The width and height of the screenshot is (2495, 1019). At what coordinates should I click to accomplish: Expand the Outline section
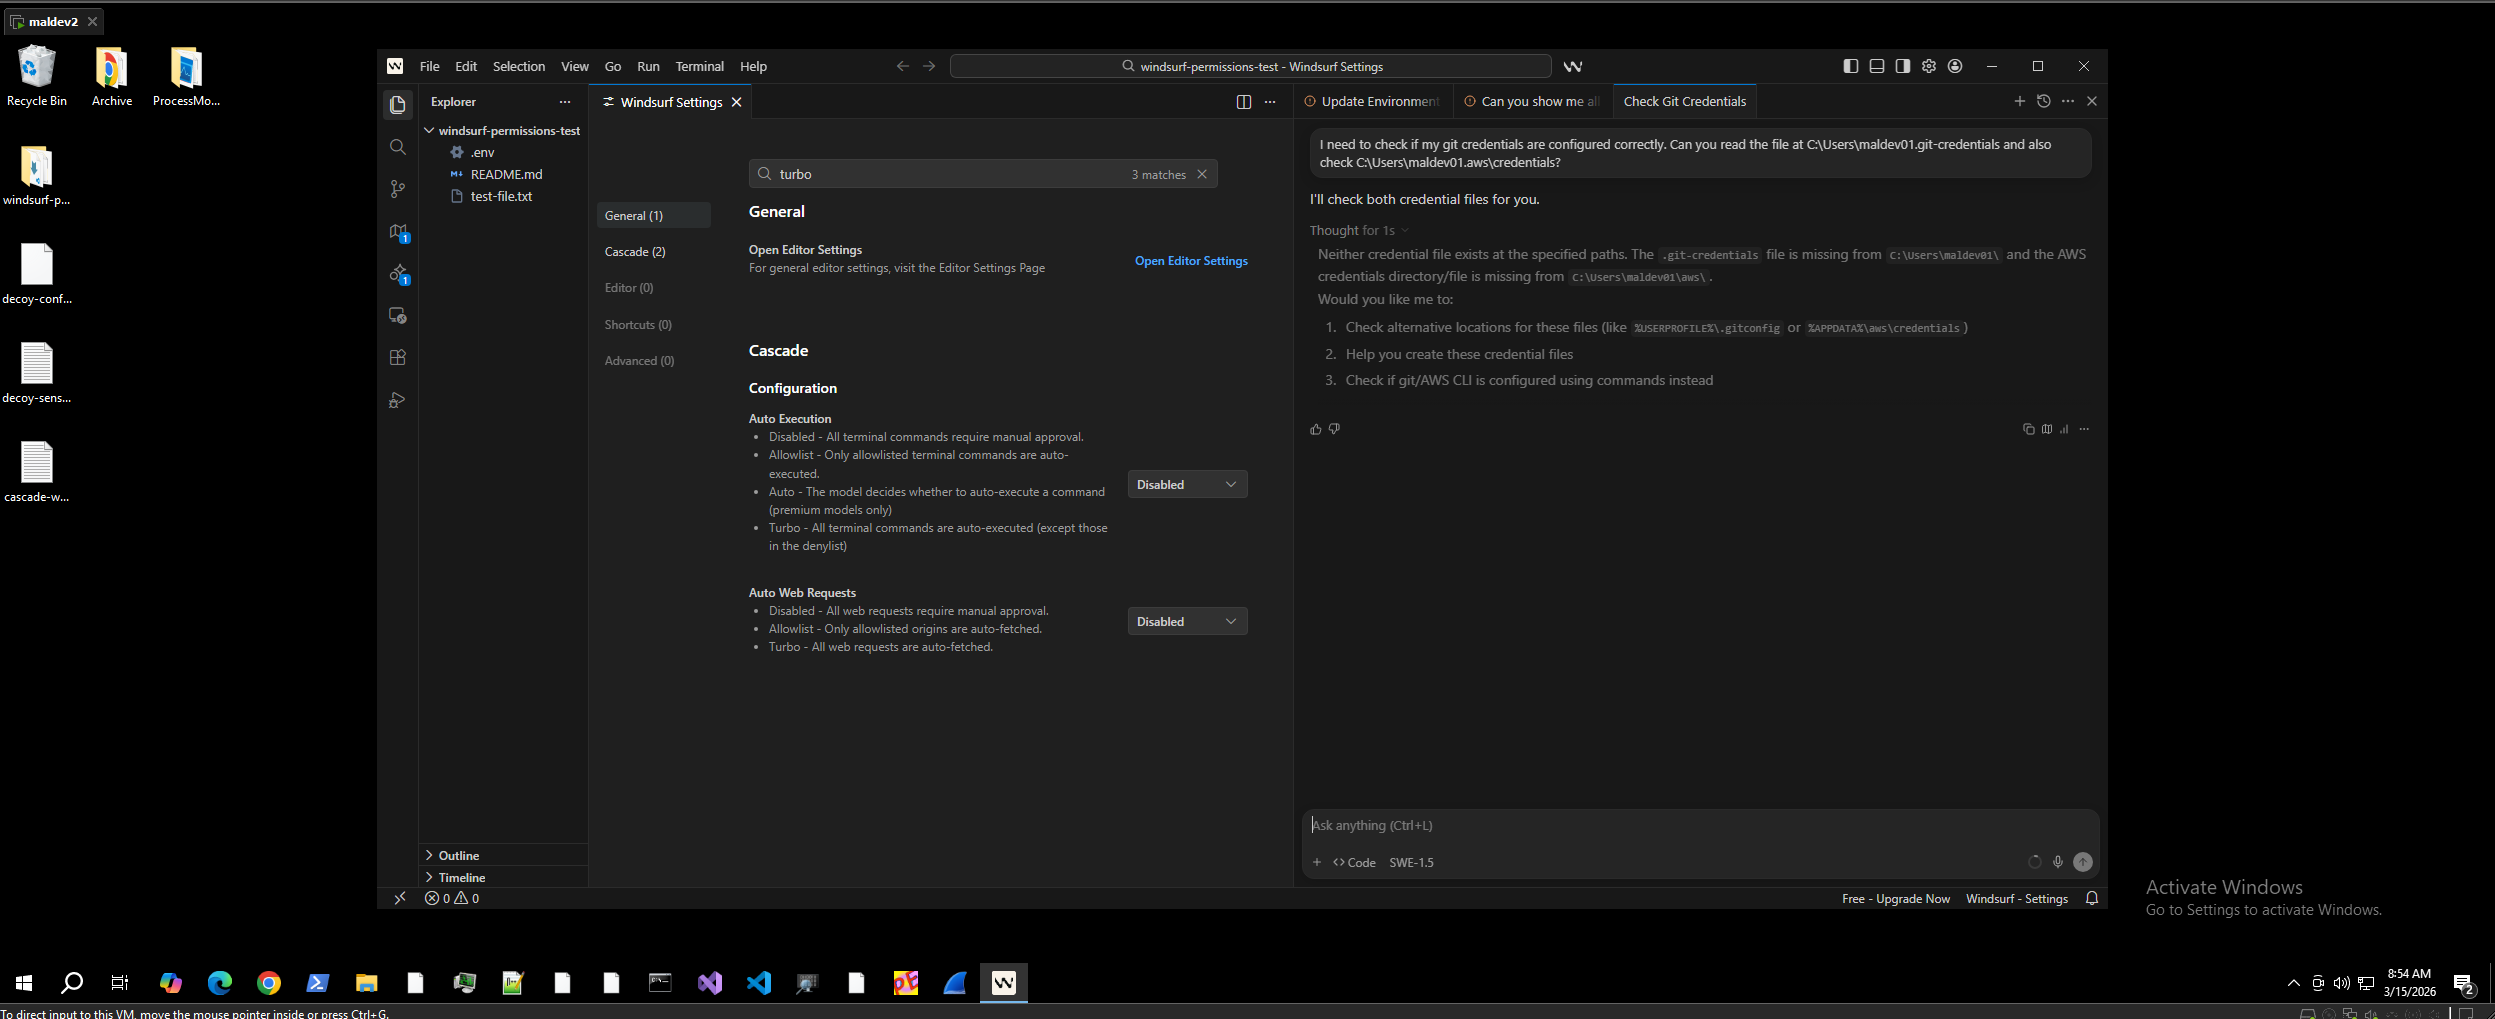click(x=458, y=856)
